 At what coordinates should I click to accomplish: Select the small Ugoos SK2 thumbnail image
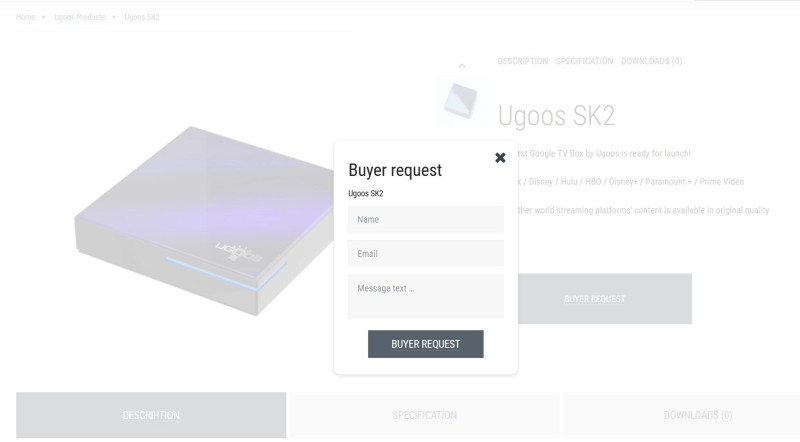[461, 101]
